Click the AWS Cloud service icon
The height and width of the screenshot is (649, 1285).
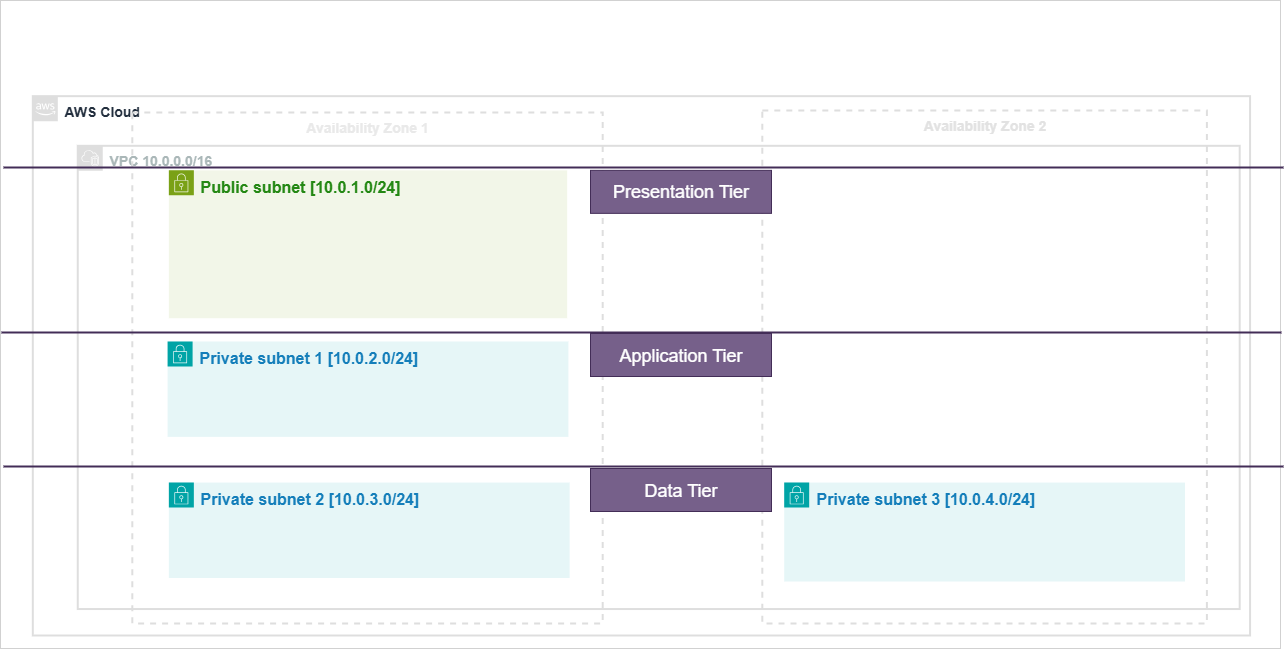[x=45, y=108]
